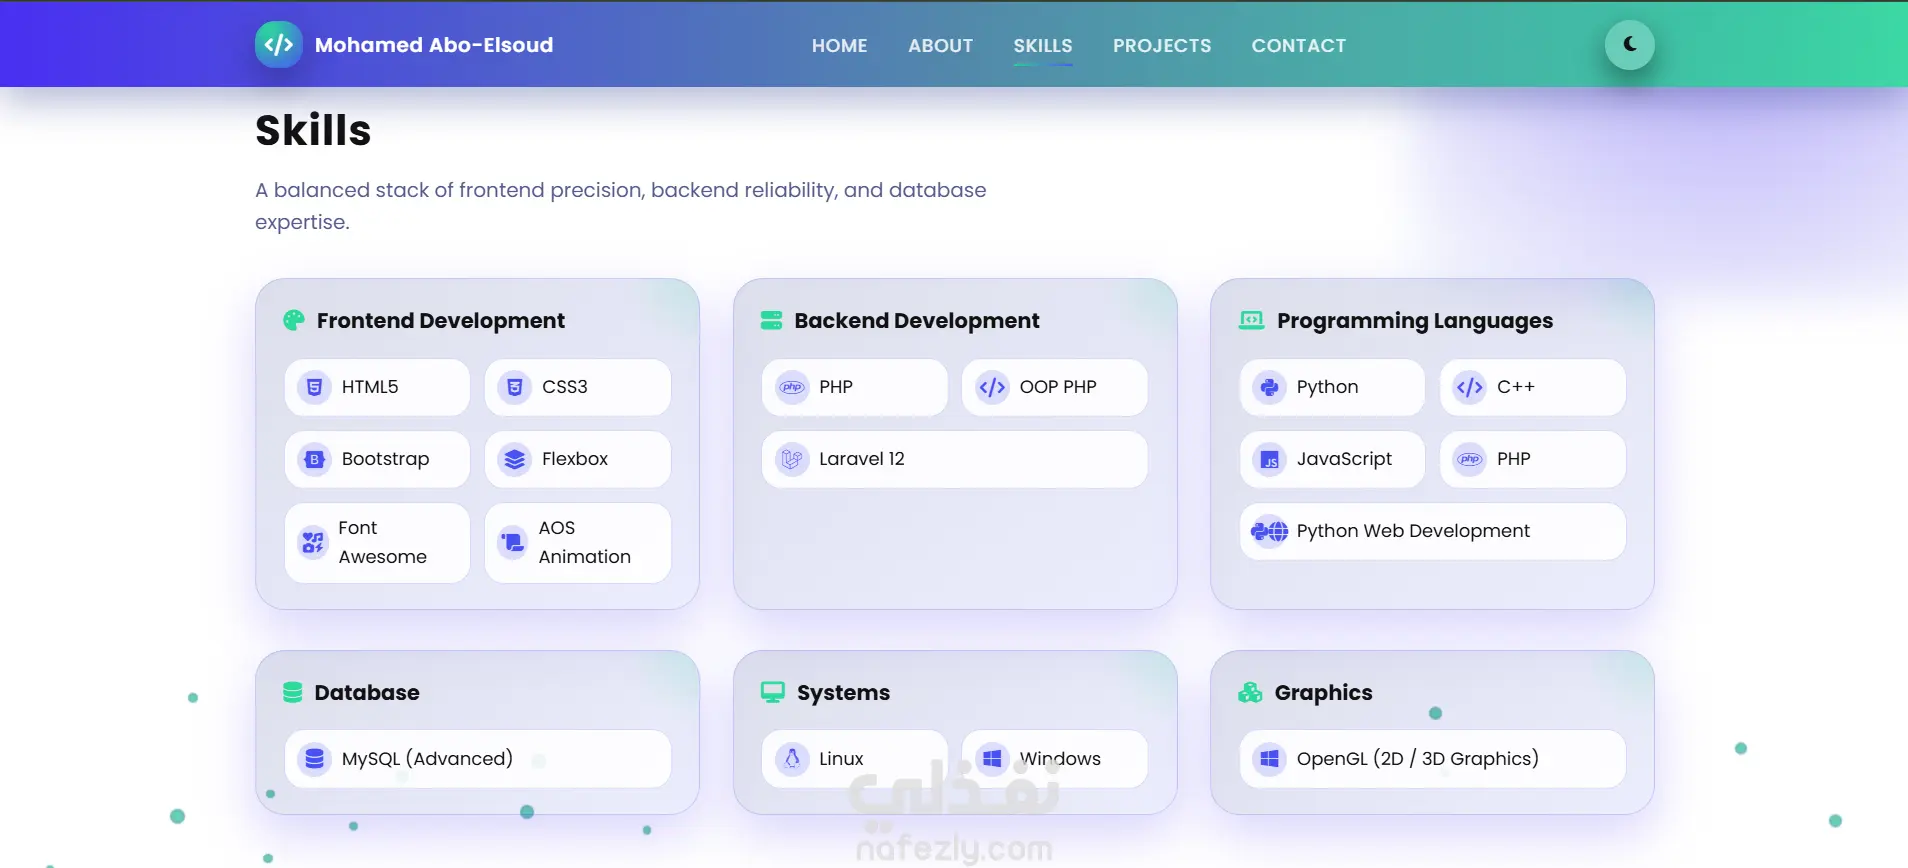Open the Projects nav link
1908x868 pixels.
coord(1161,46)
